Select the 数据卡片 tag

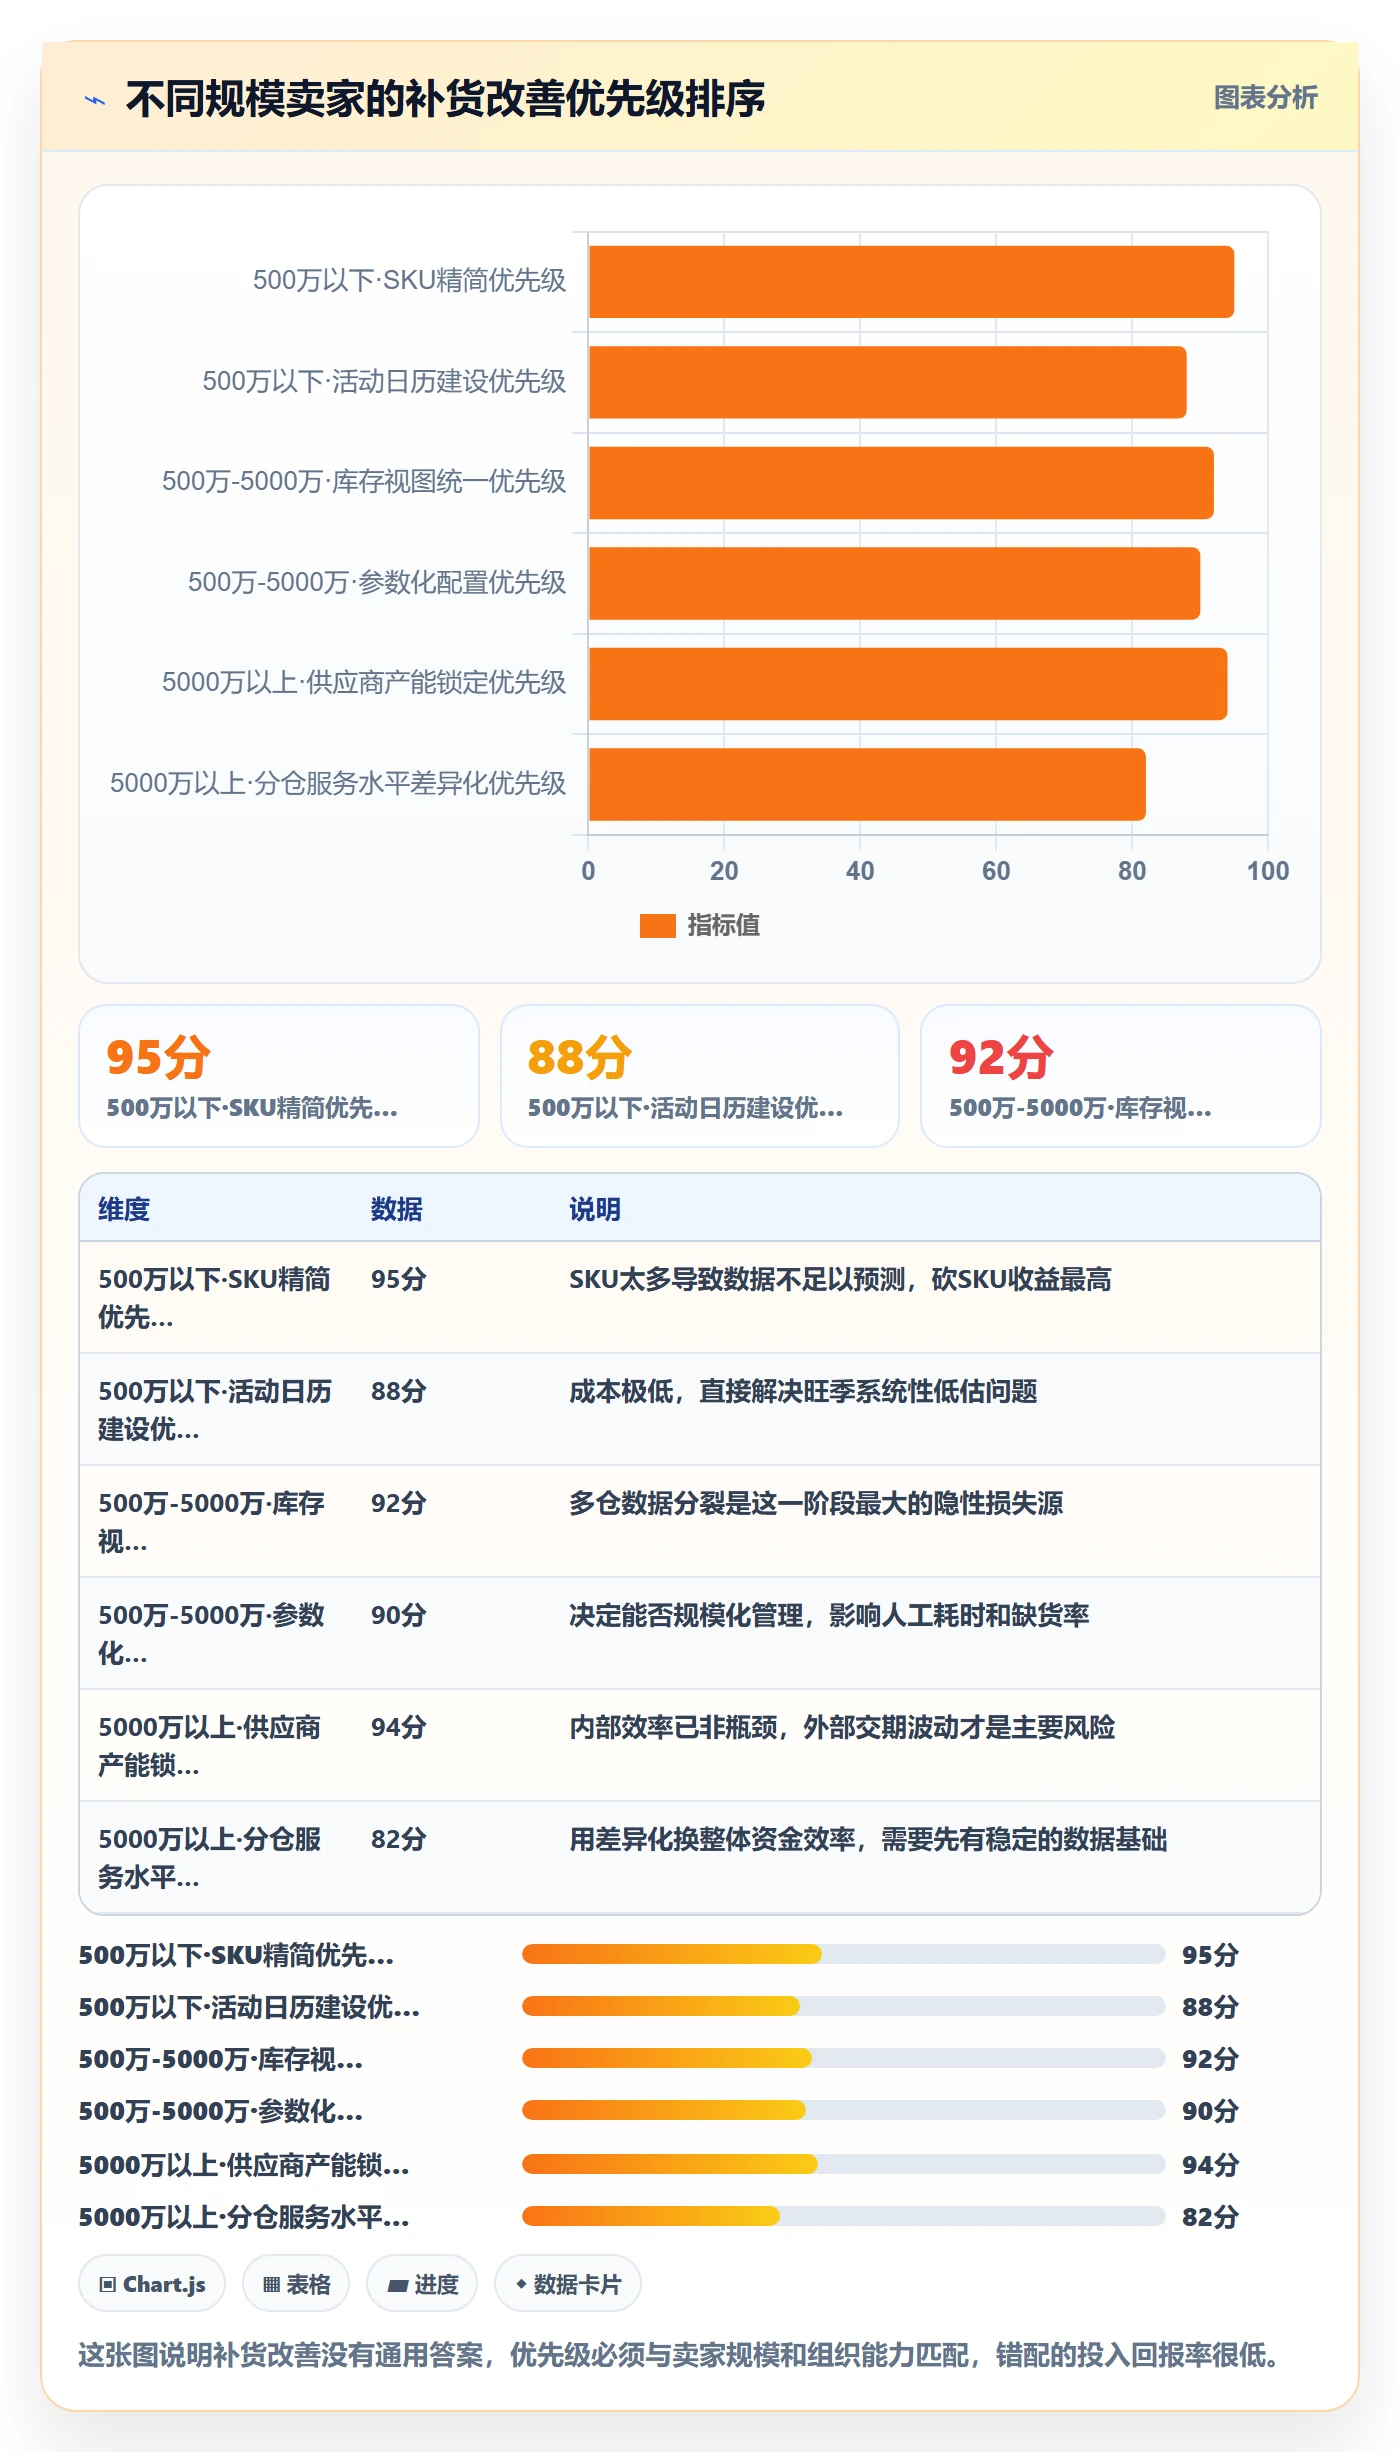568,2284
